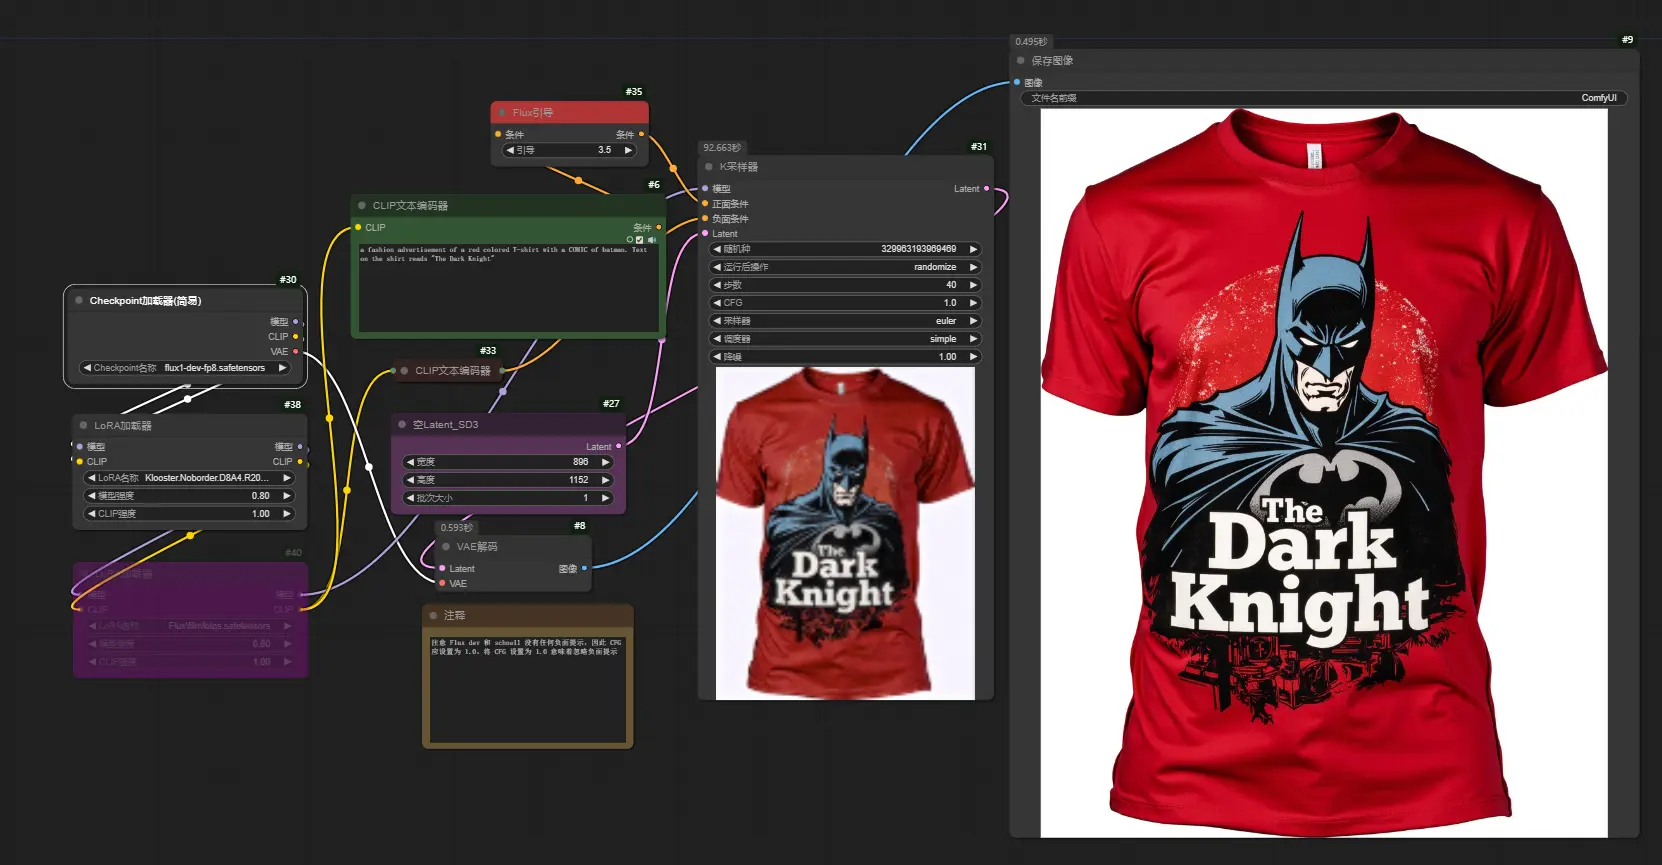Collapse the K采样器 node title dot
1662x865 pixels.
(709, 167)
